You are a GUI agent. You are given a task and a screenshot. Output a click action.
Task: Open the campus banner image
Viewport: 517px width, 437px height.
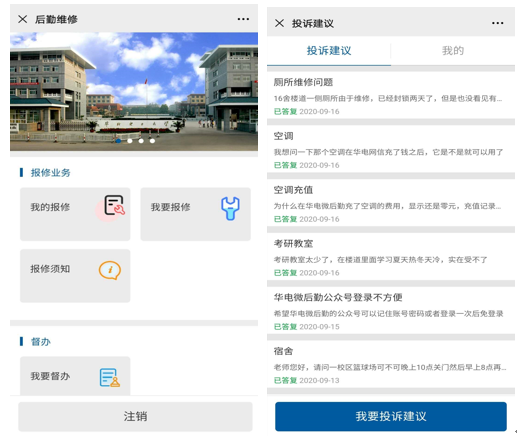[x=134, y=92]
